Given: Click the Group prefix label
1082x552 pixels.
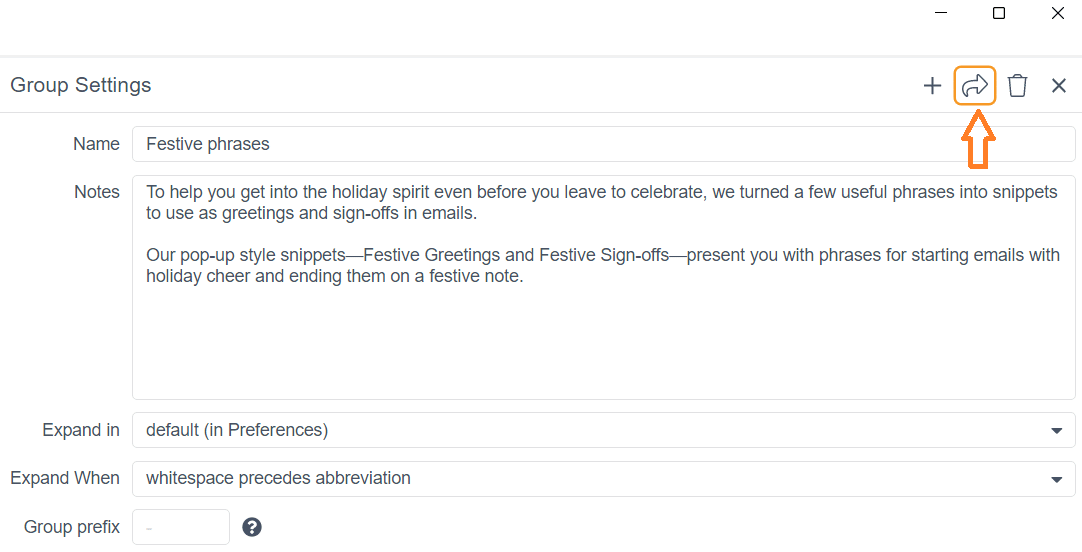Looking at the screenshot, I should (72, 527).
